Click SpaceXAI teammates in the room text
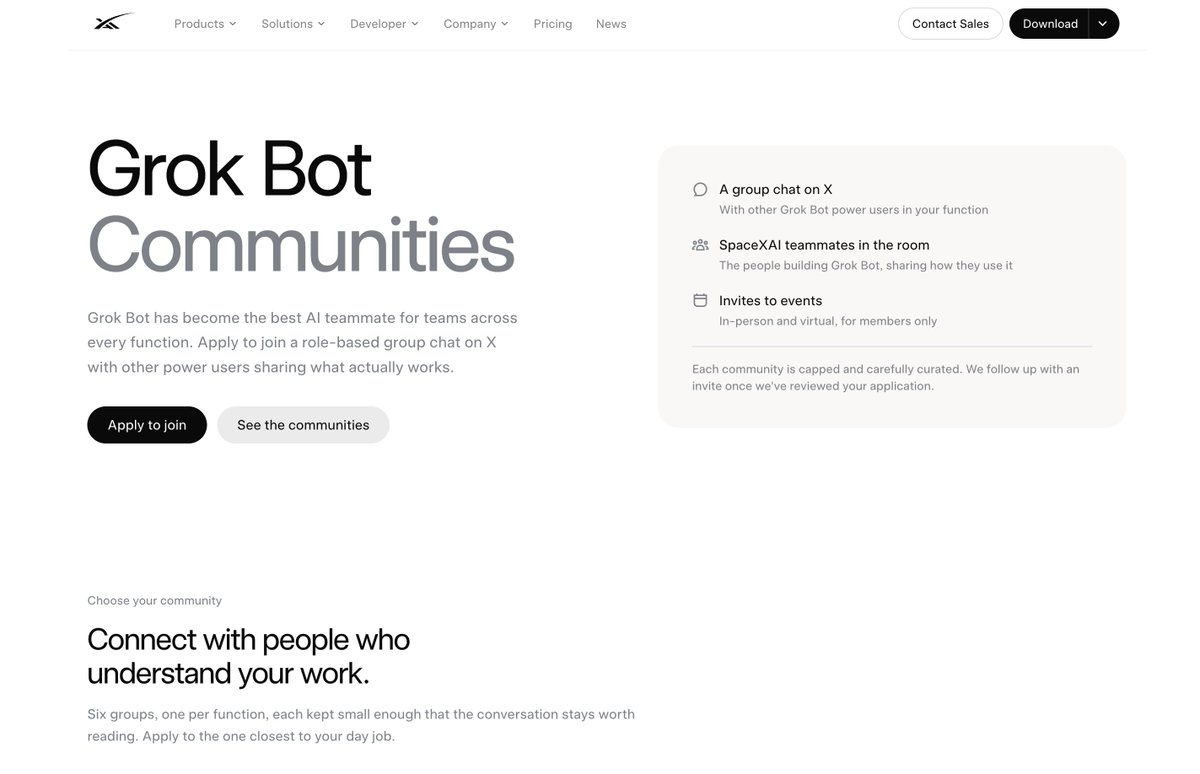 pos(824,245)
